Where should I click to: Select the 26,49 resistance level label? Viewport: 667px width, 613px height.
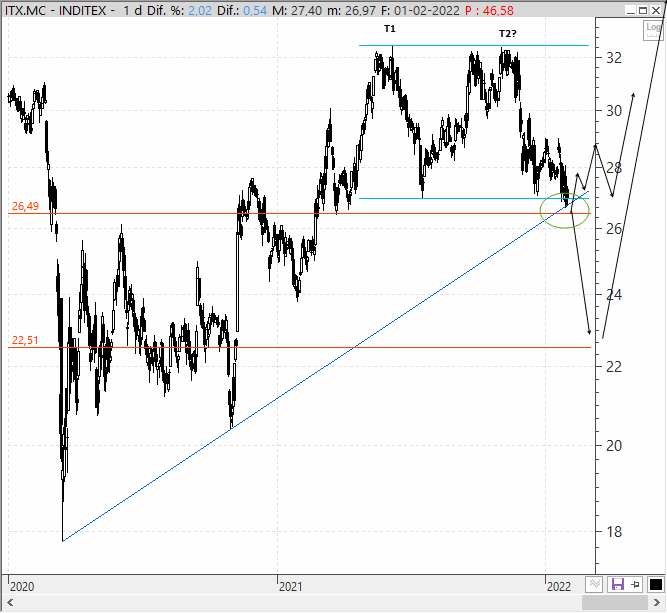(x=25, y=206)
